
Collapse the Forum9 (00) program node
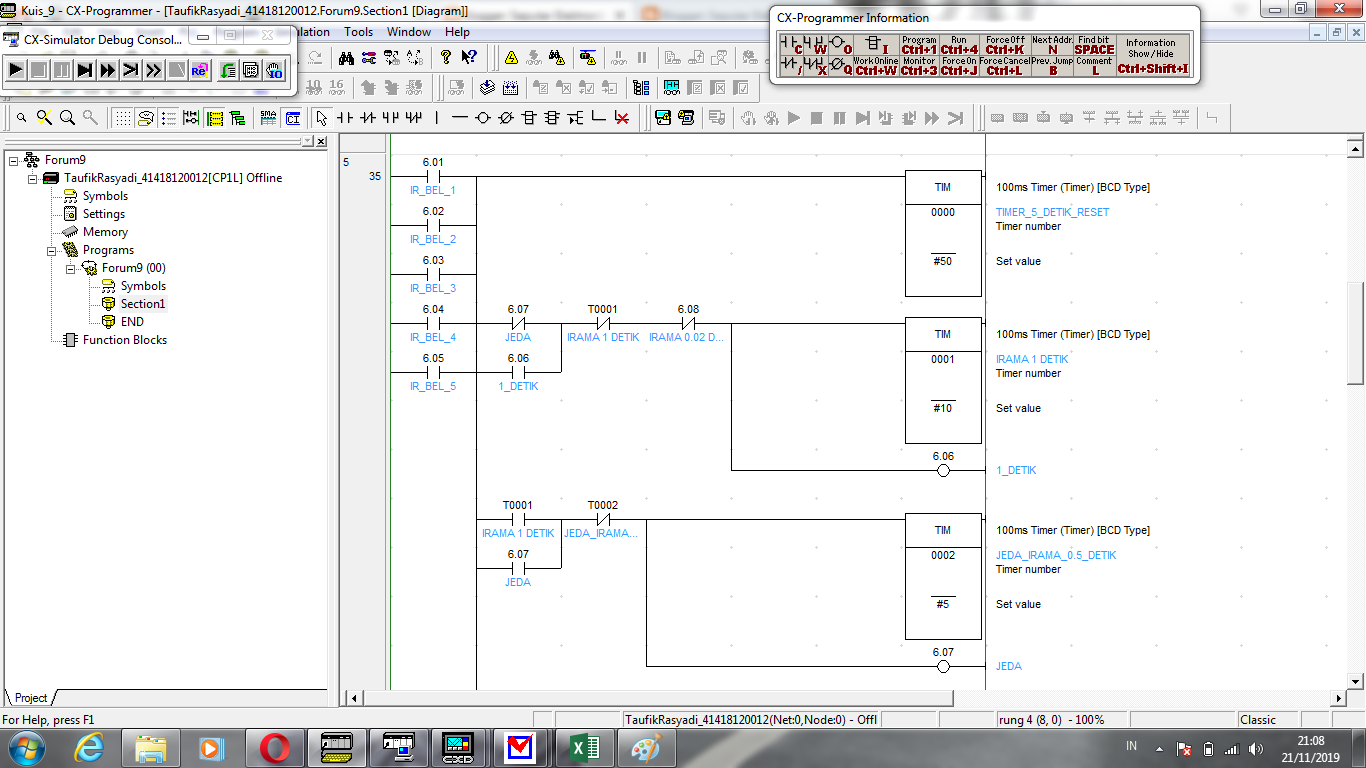68,267
